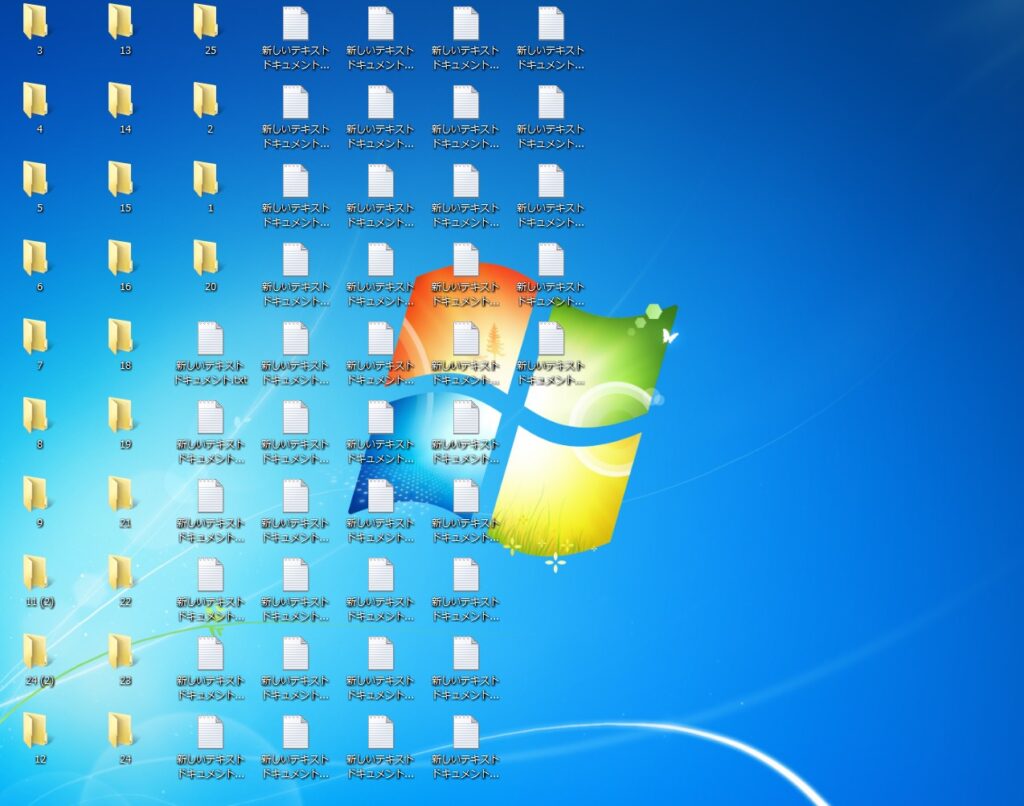This screenshot has width=1024, height=806.
Task: Click the folder labeled 22
Action: coord(121,574)
